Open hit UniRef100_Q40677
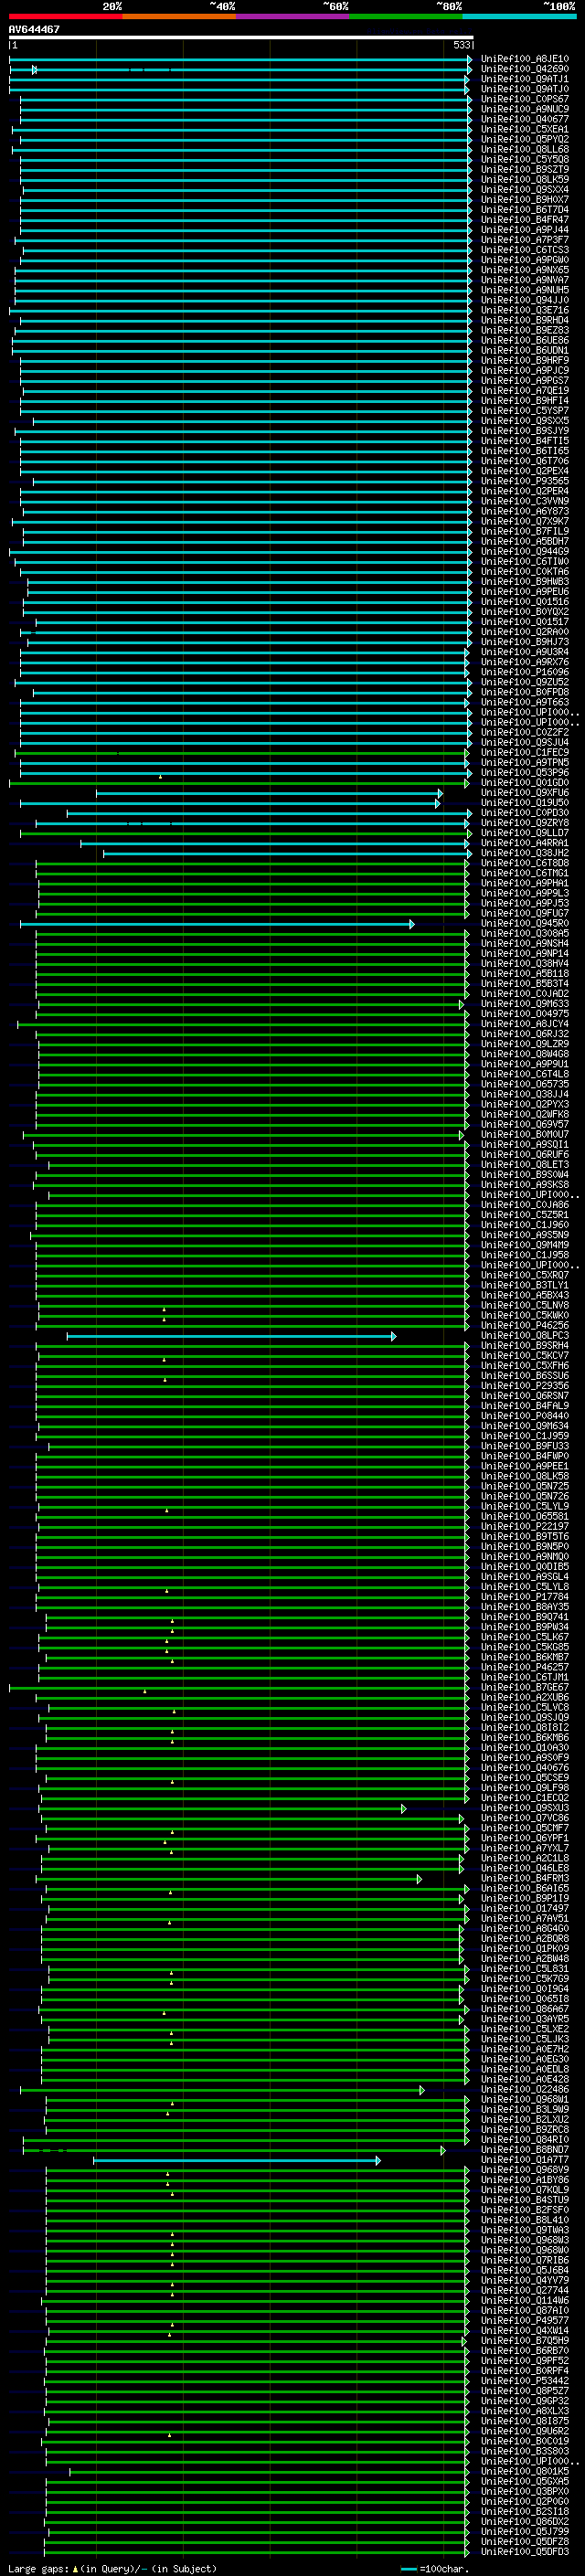 (x=525, y=119)
